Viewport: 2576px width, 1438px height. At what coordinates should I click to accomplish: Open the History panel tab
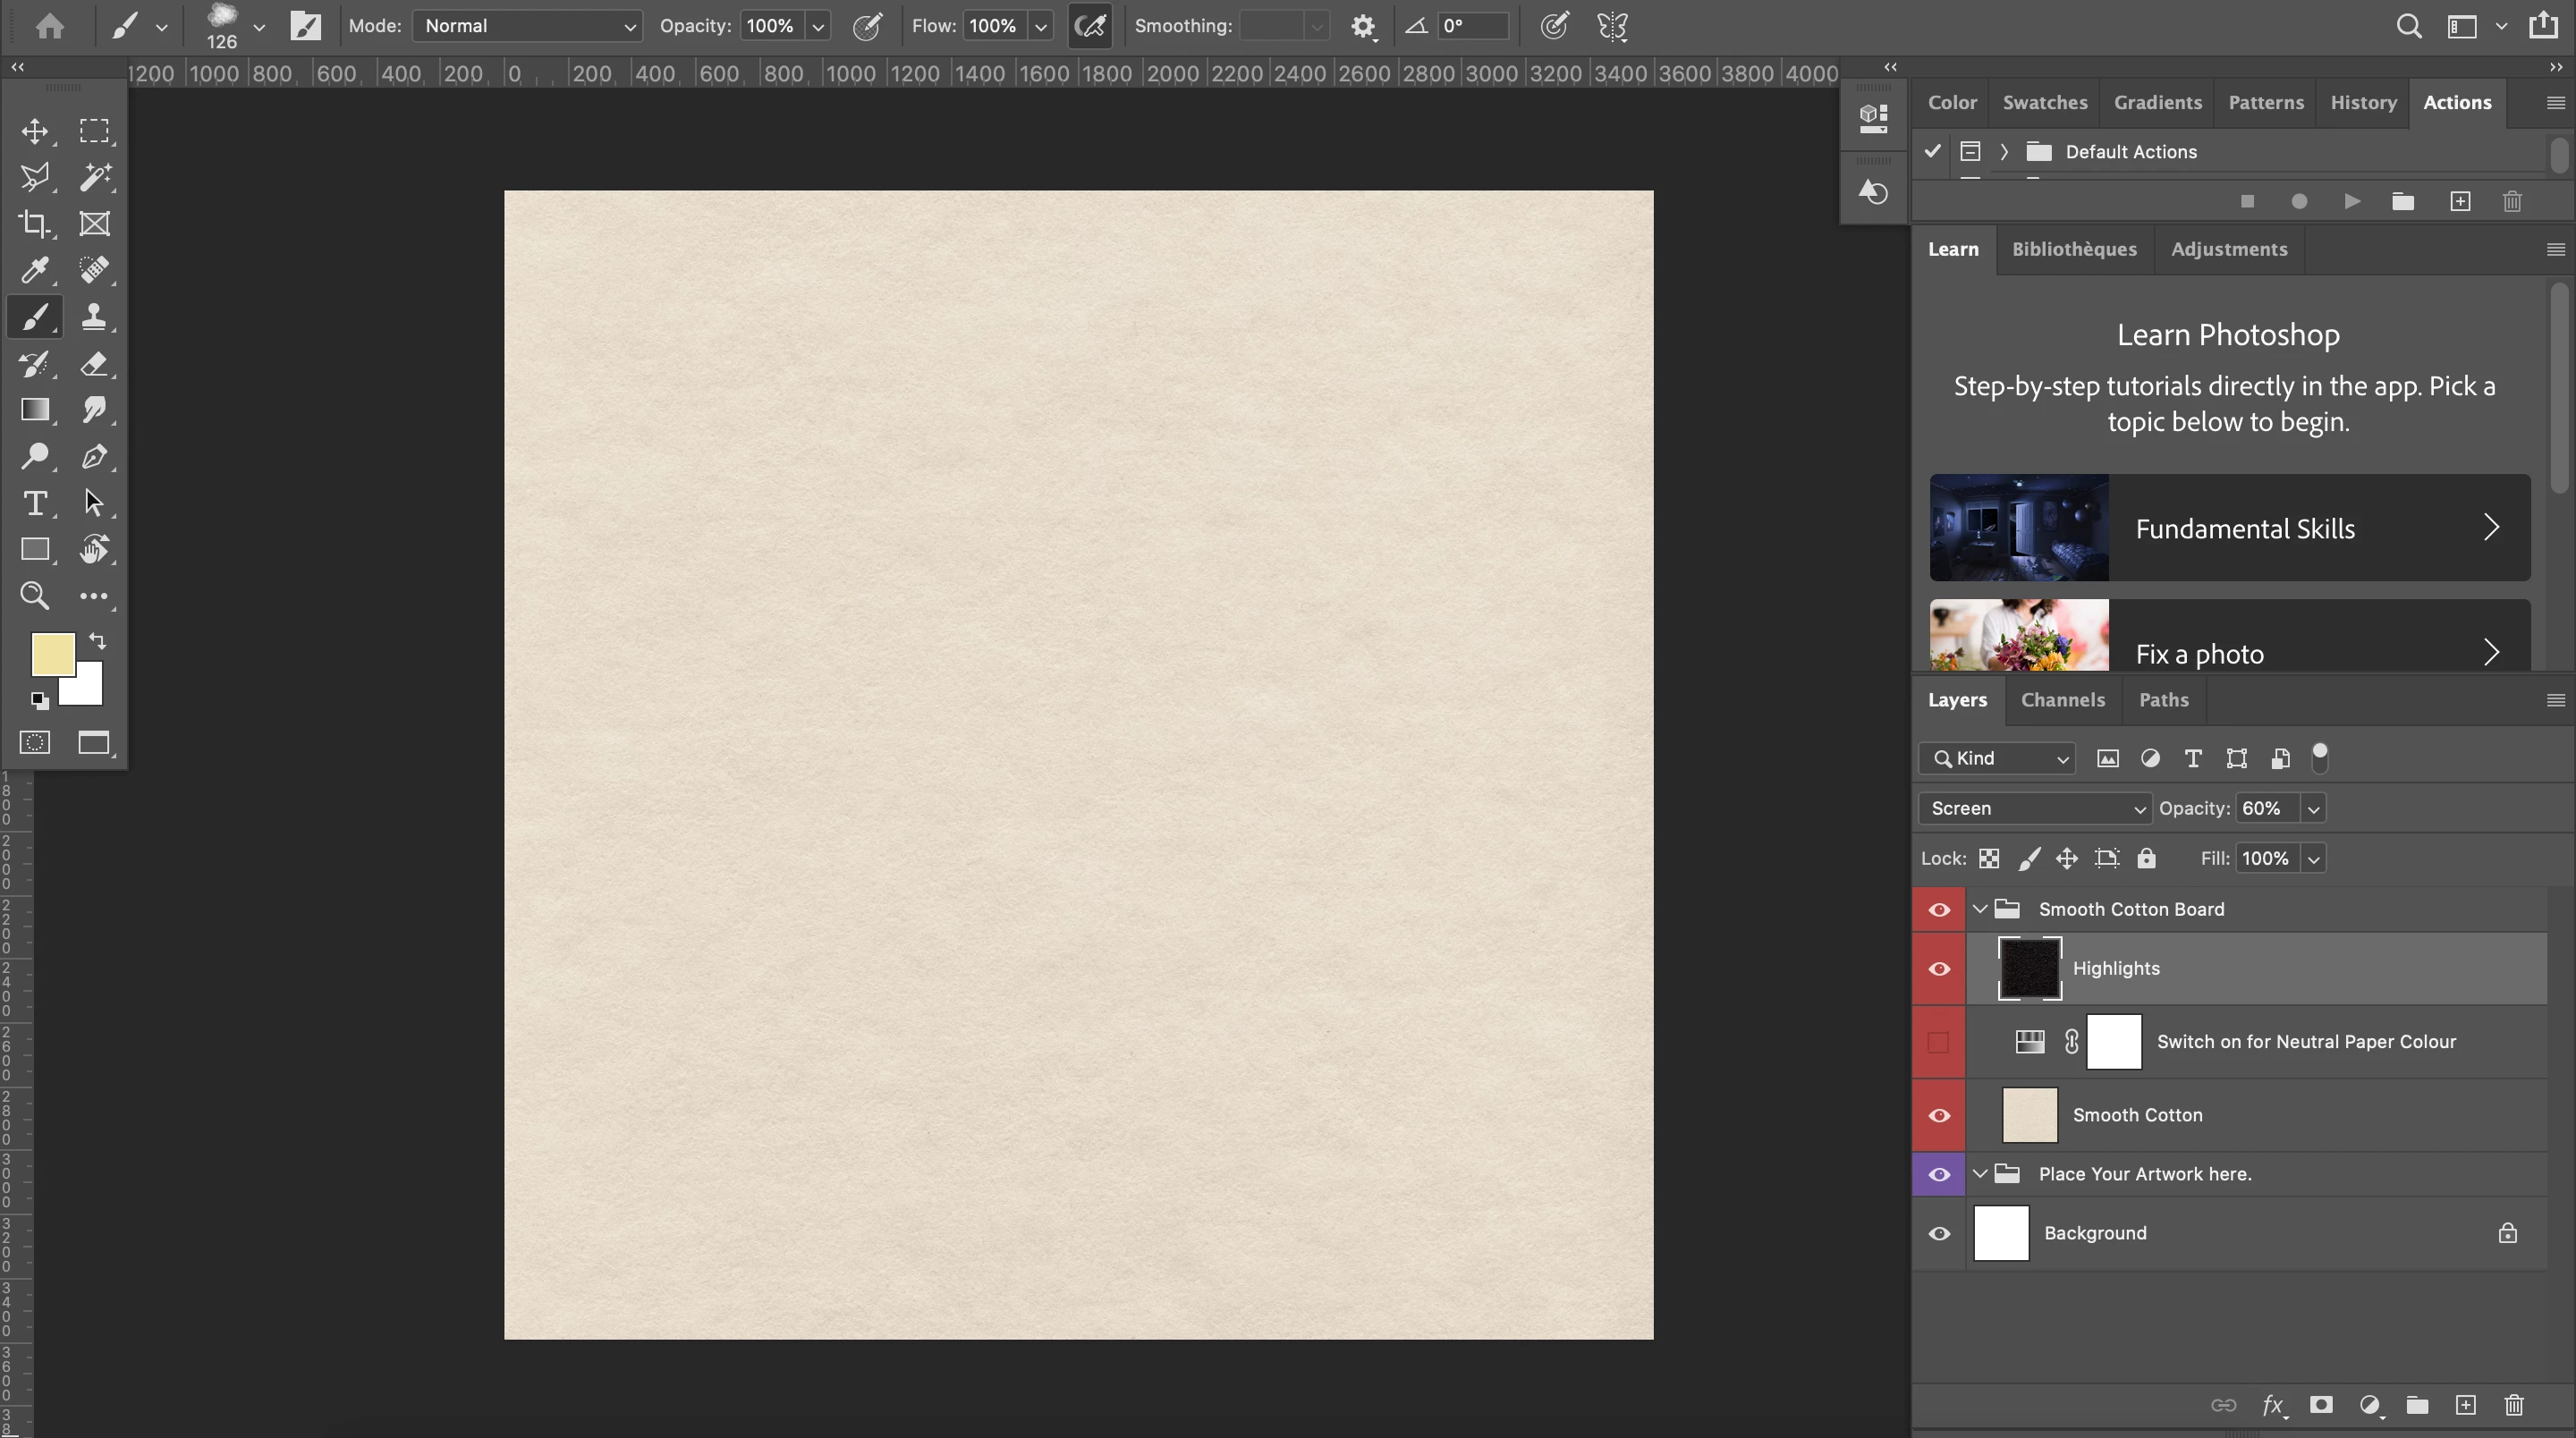pos(2363,102)
